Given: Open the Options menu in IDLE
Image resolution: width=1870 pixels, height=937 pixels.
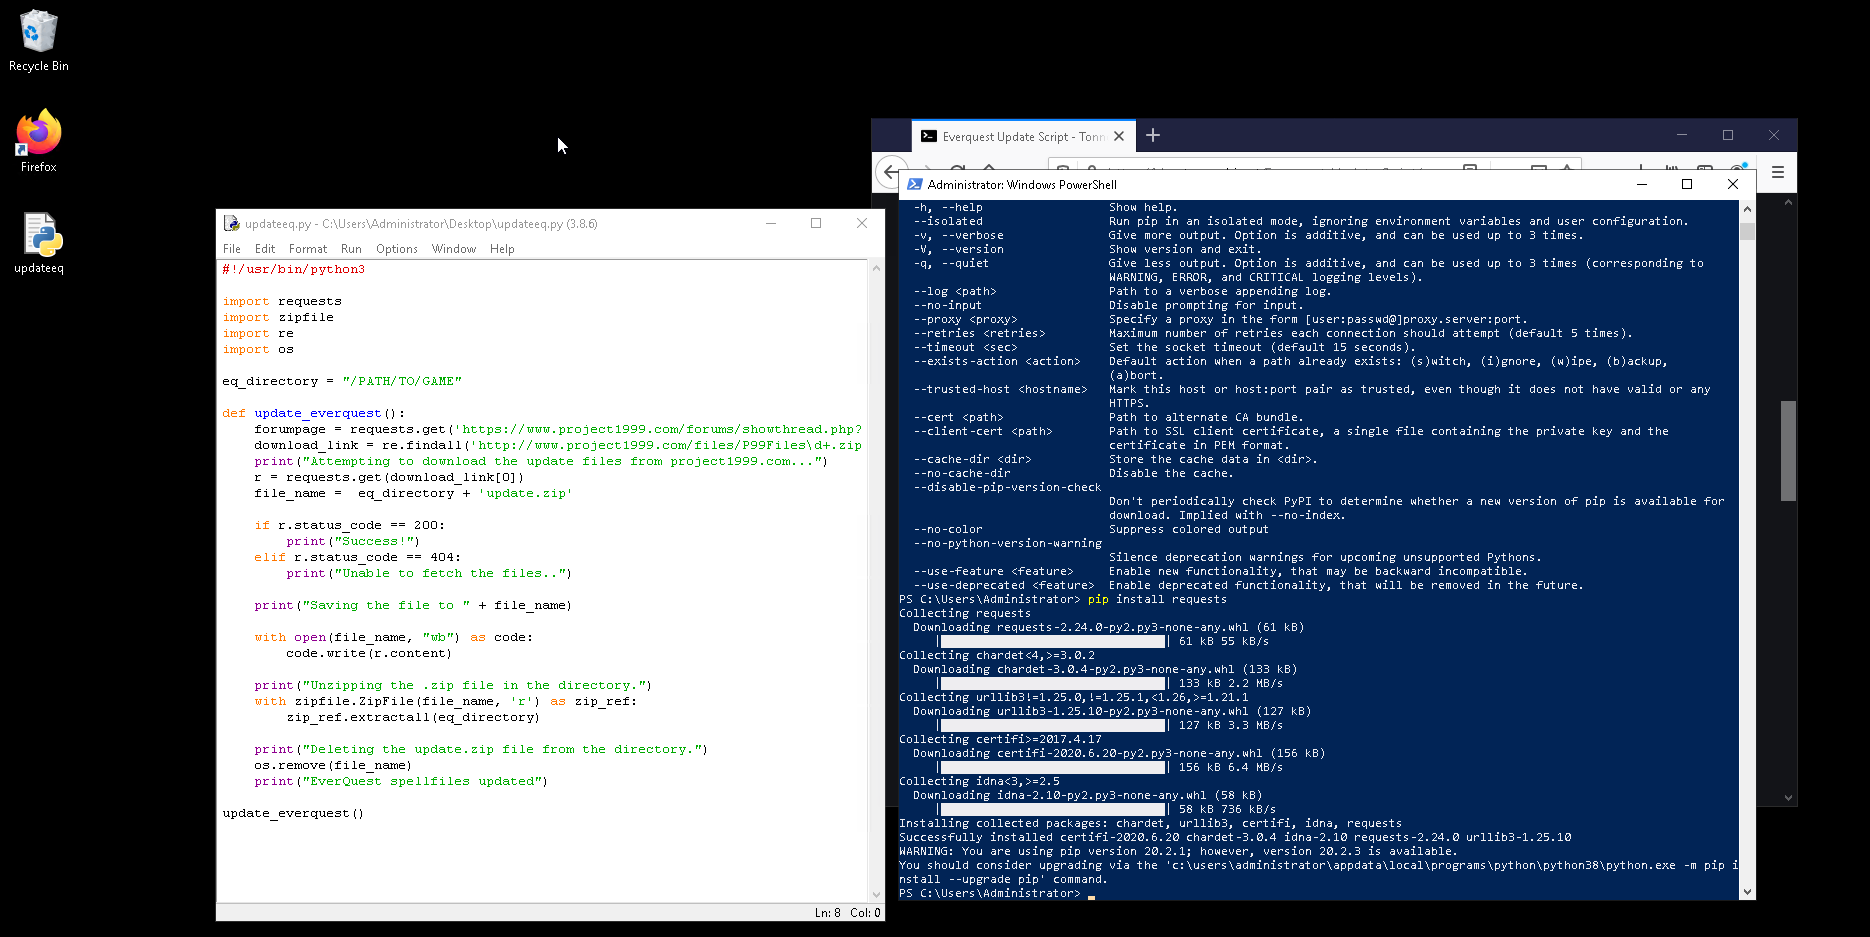Looking at the screenshot, I should coord(397,249).
